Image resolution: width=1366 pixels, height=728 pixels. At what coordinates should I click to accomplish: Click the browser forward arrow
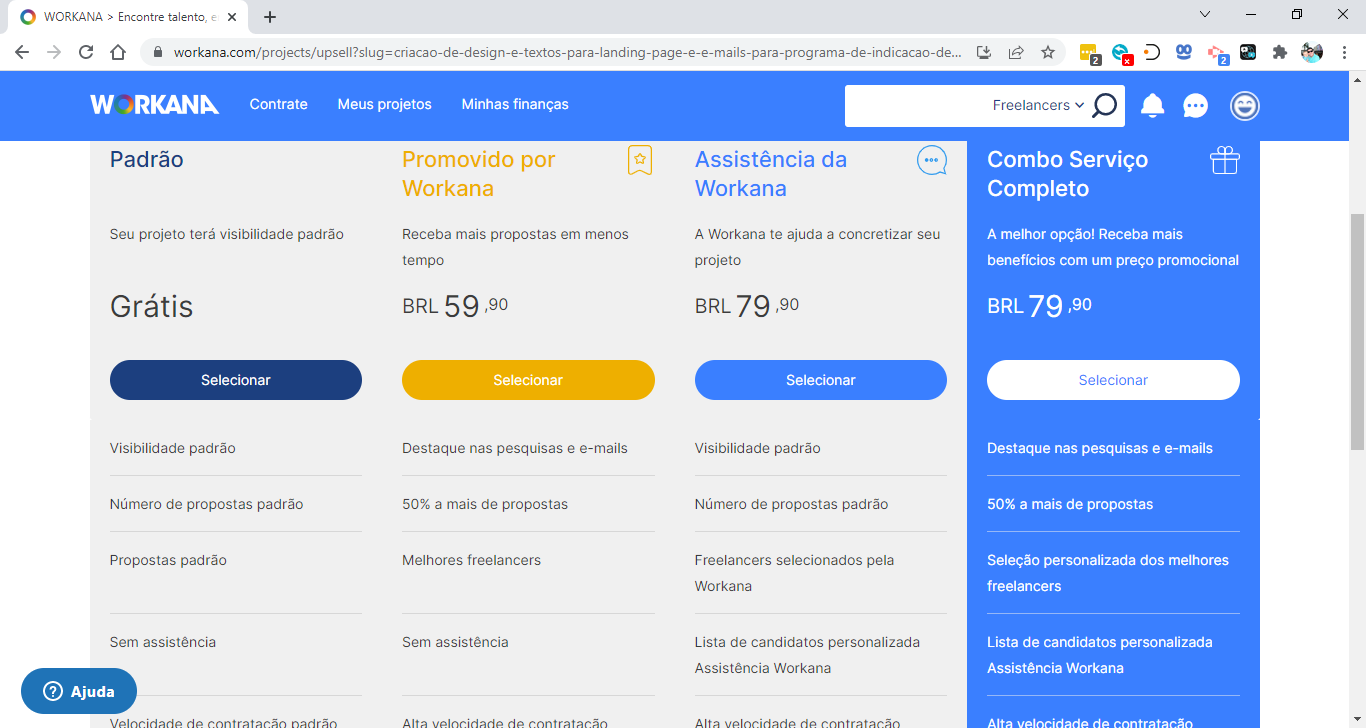click(54, 52)
